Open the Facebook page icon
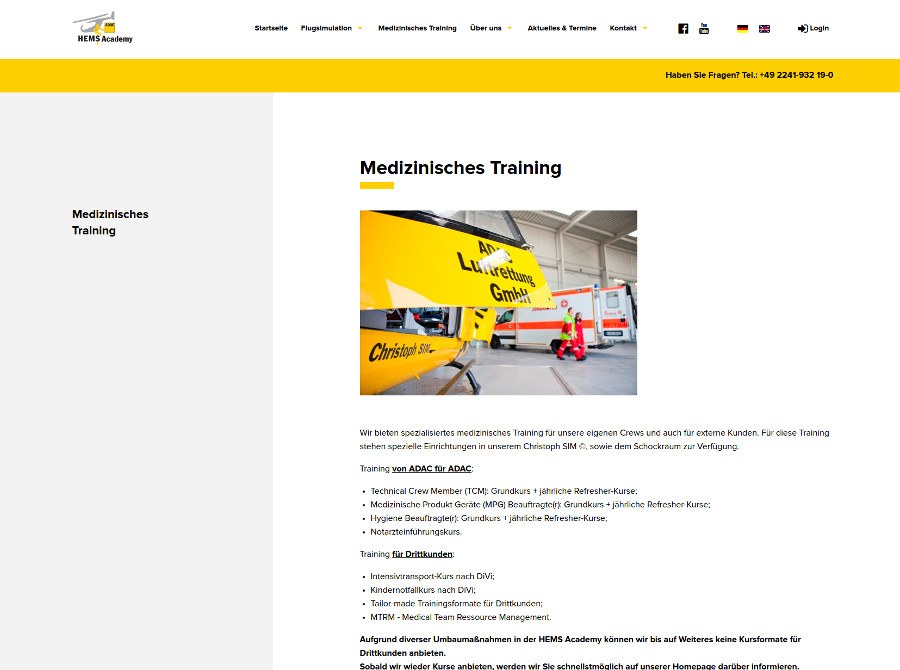This screenshot has width=900, height=670. [x=683, y=29]
